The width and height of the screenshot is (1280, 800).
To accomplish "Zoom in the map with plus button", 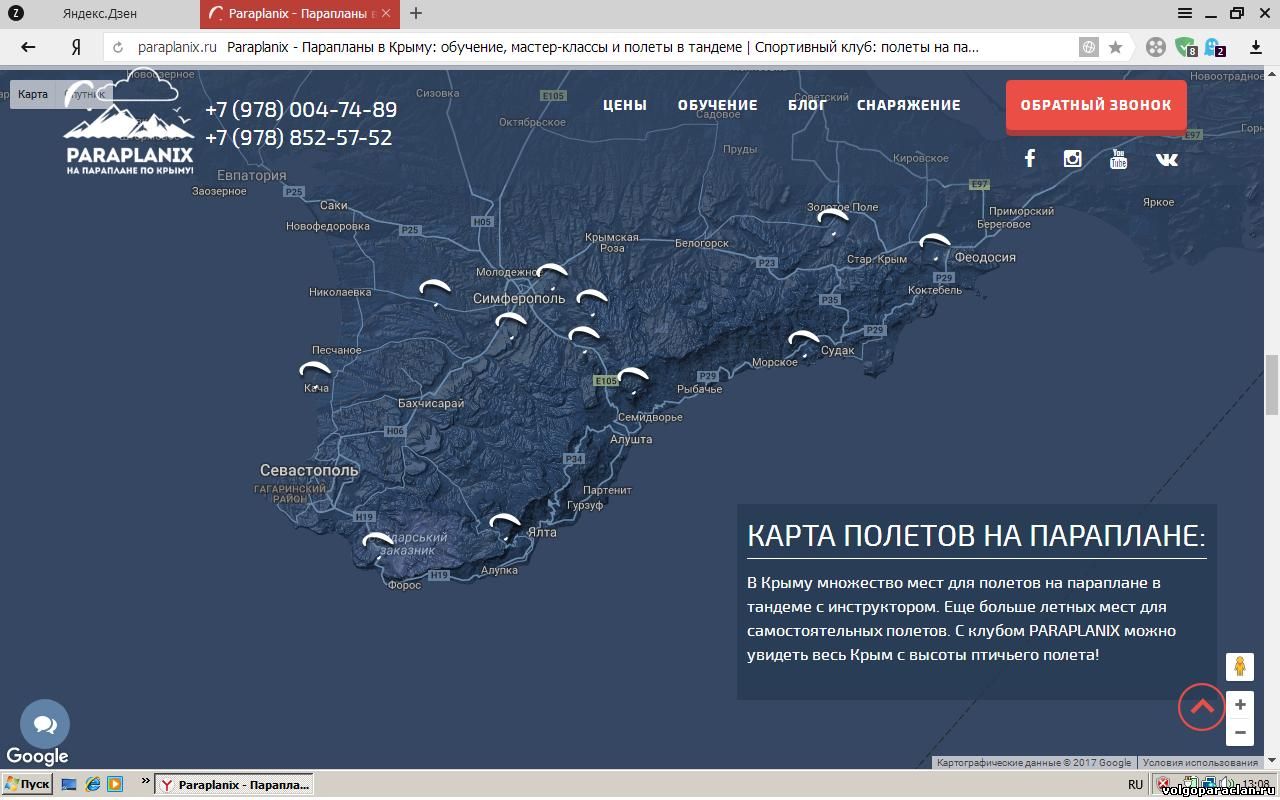I will 1240,705.
